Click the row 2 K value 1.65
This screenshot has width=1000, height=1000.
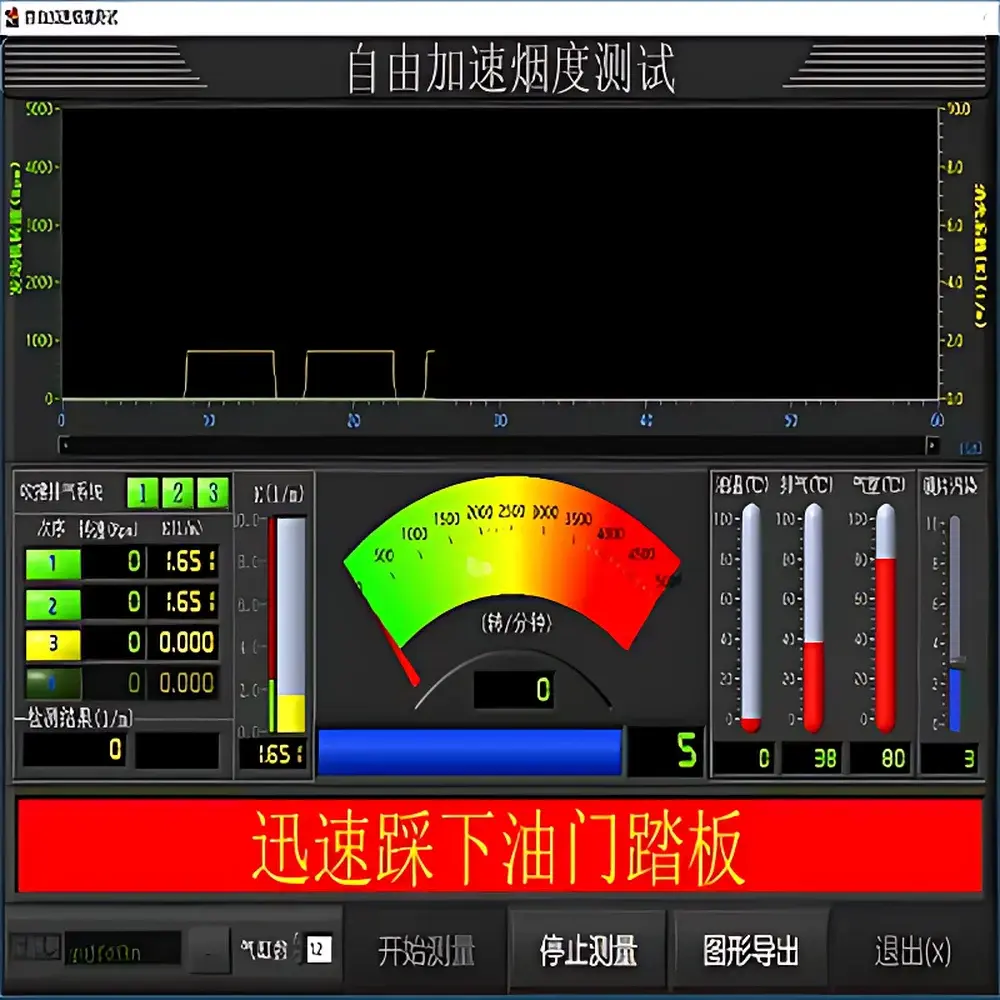click(183, 603)
